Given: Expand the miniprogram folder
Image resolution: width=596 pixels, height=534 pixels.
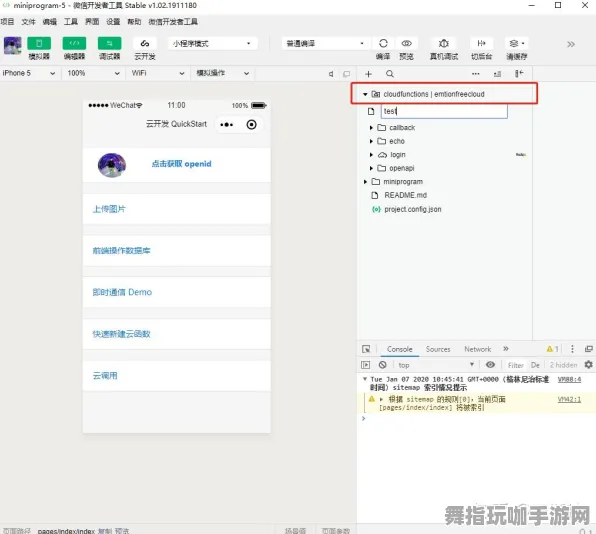Looking at the screenshot, I should (365, 182).
